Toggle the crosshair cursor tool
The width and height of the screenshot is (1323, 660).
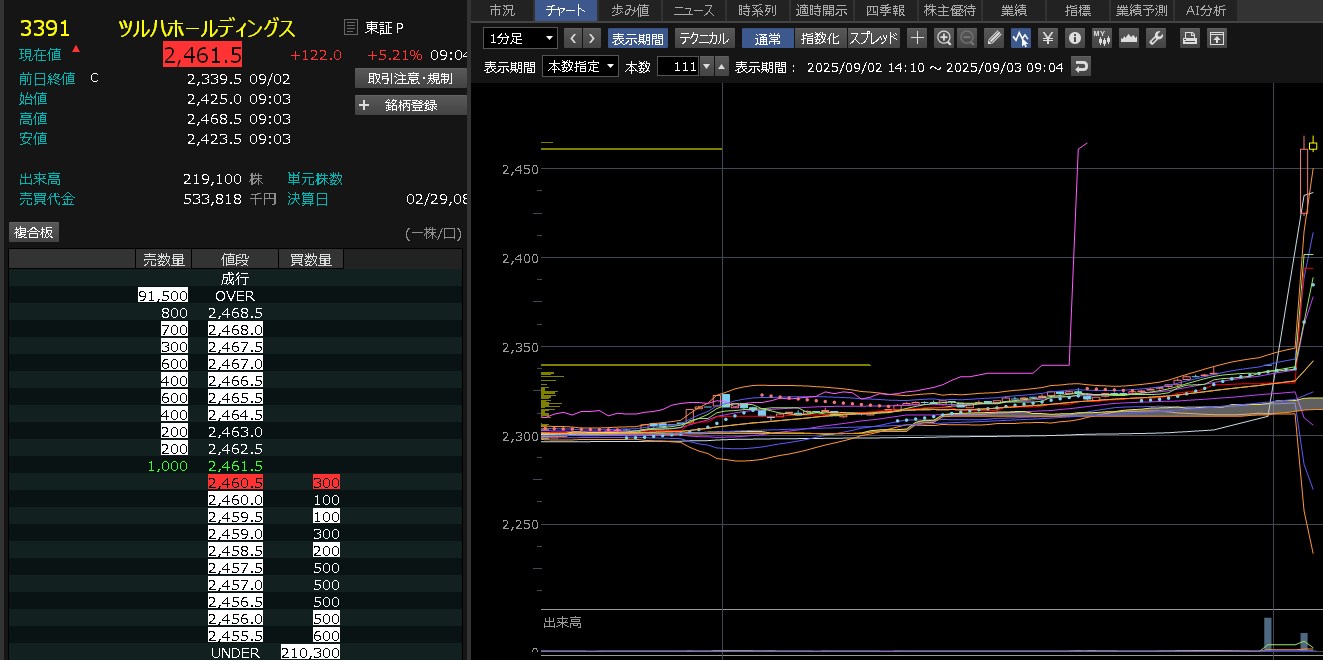pyautogui.click(x=917, y=38)
